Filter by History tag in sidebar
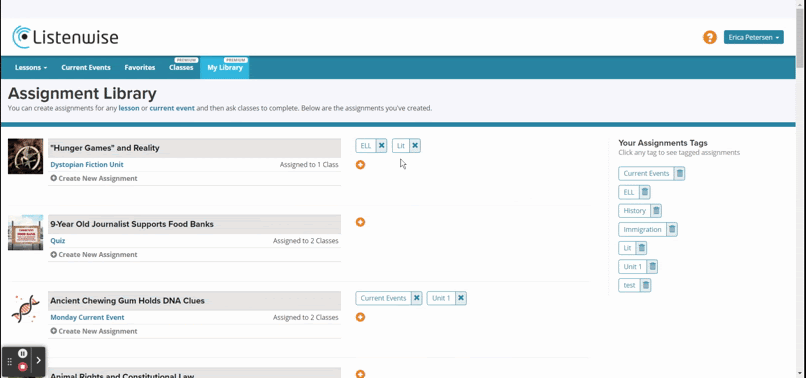Screen dimensions: 806x378 coord(634,211)
